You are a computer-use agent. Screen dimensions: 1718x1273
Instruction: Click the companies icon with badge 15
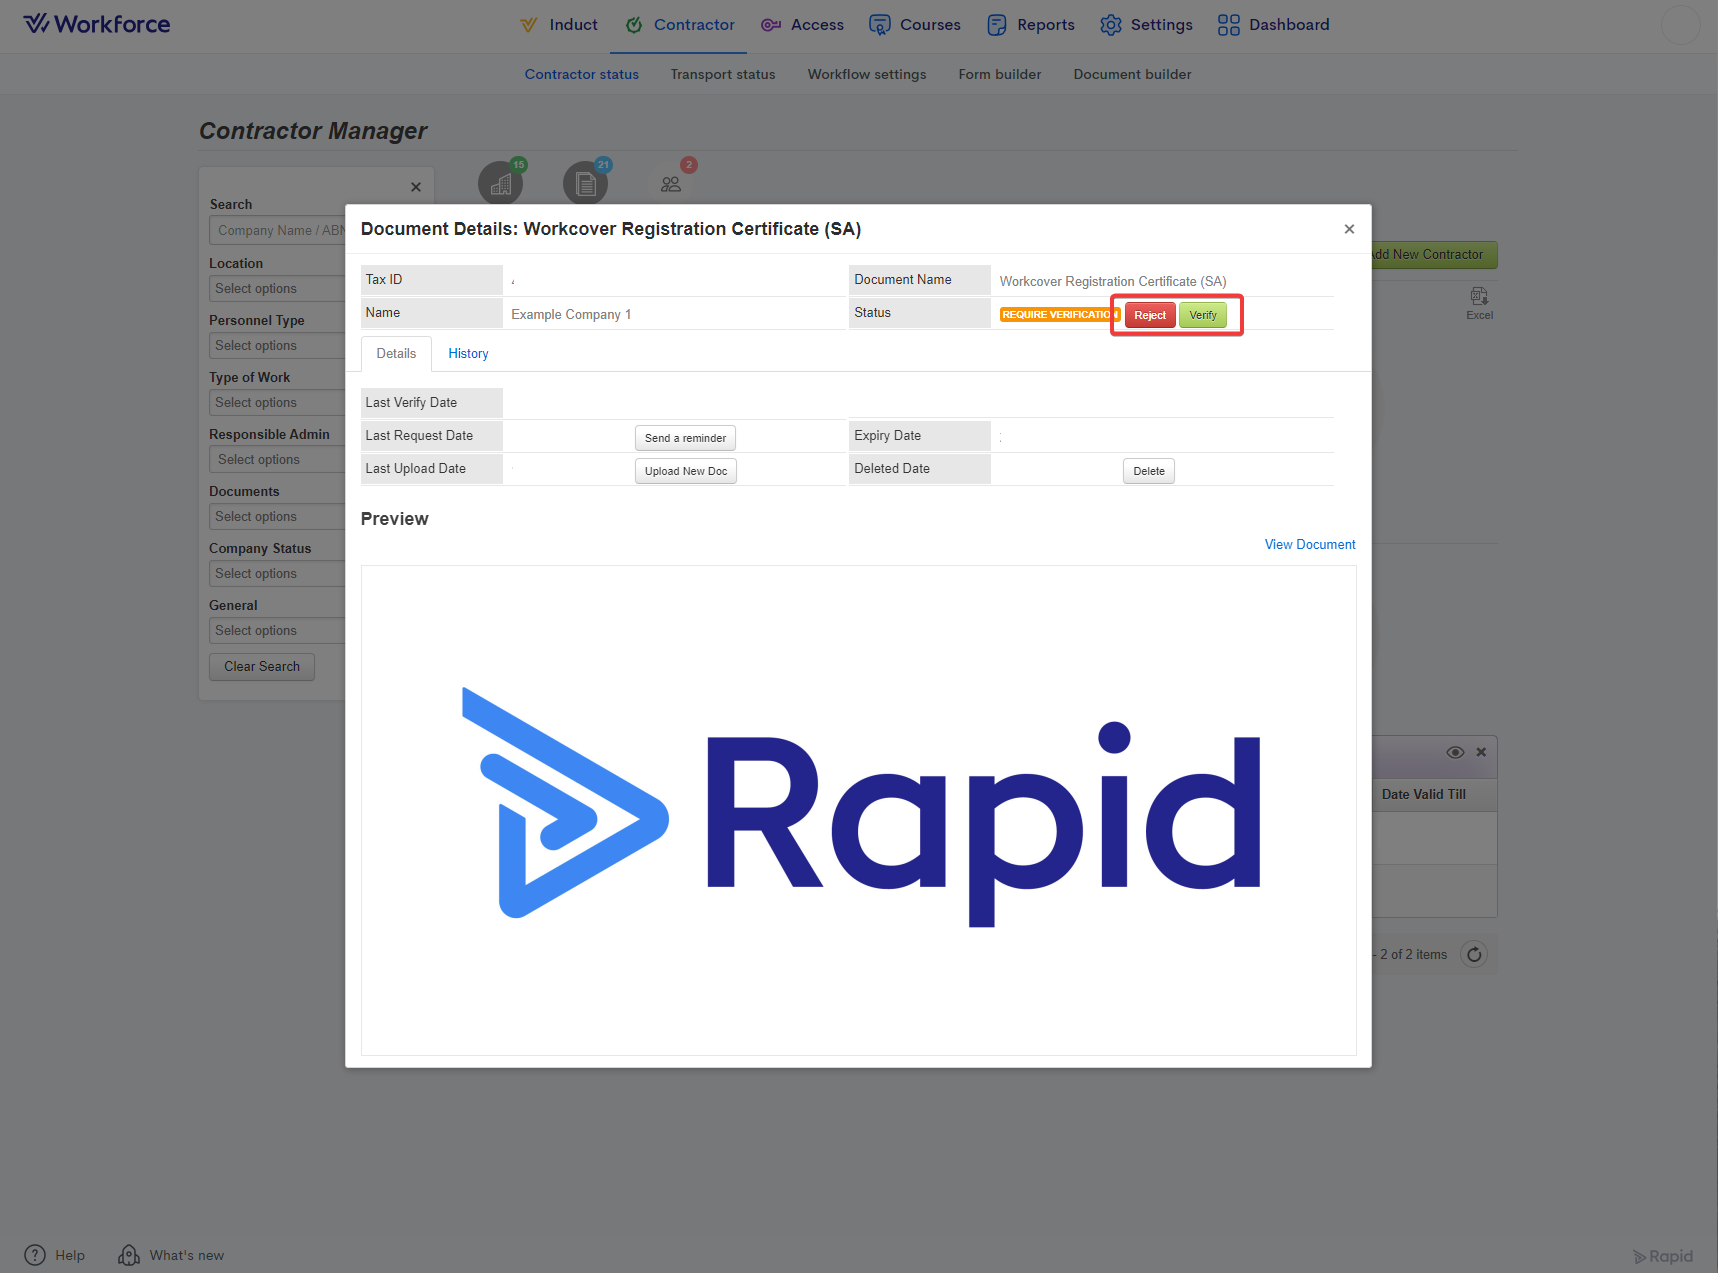click(500, 183)
